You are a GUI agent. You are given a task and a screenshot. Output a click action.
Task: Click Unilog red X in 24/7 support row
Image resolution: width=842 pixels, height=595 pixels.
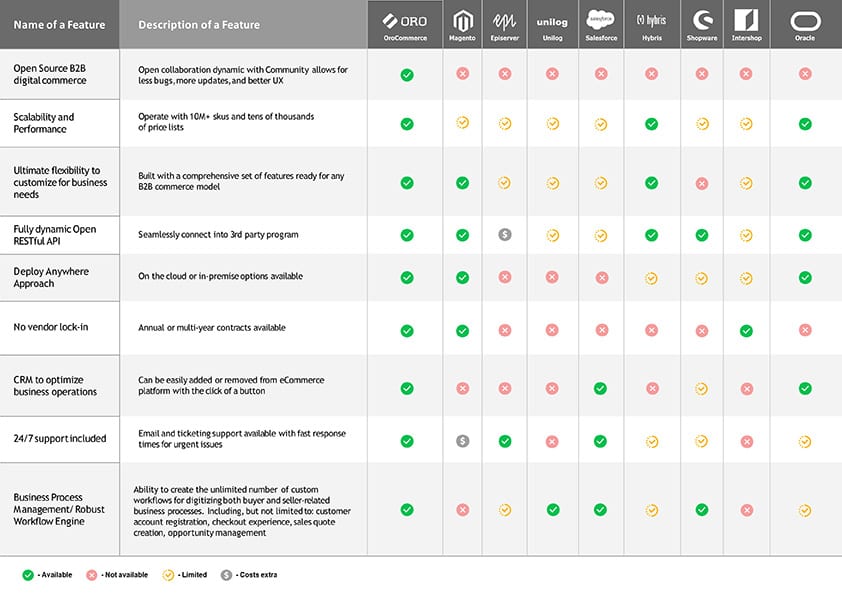click(x=552, y=442)
